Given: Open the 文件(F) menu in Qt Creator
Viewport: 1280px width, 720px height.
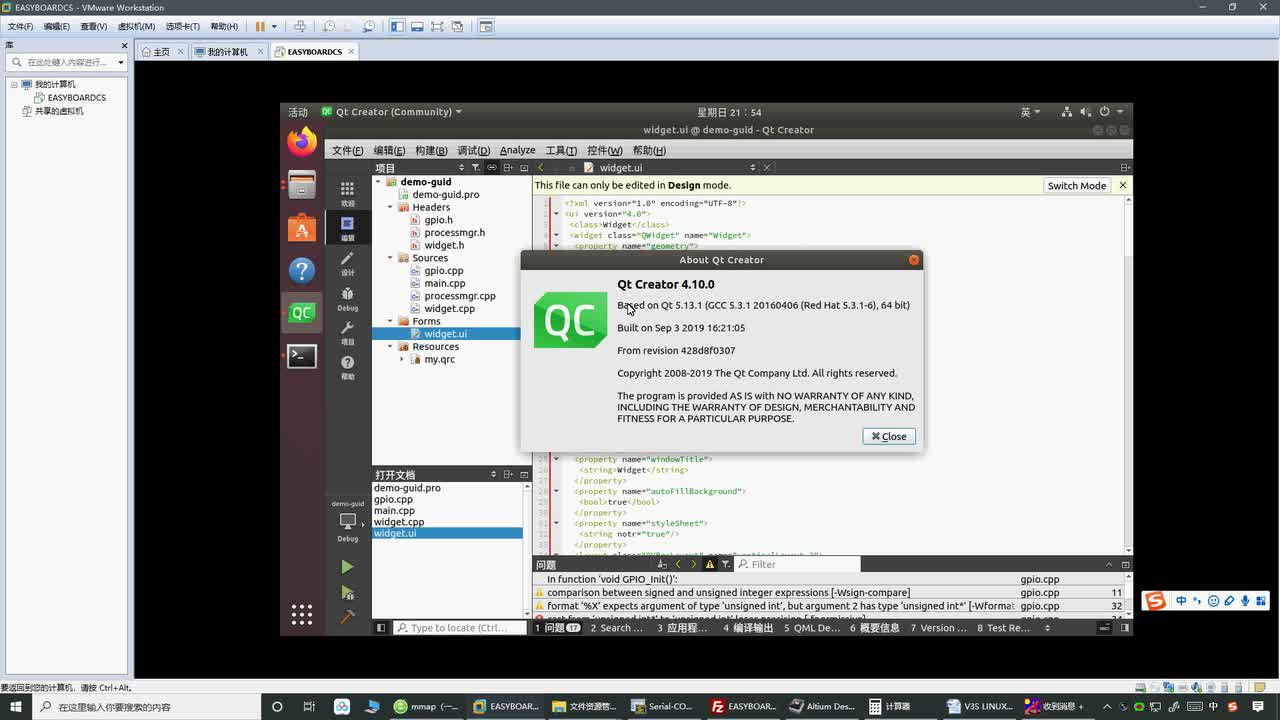Looking at the screenshot, I should click(347, 150).
